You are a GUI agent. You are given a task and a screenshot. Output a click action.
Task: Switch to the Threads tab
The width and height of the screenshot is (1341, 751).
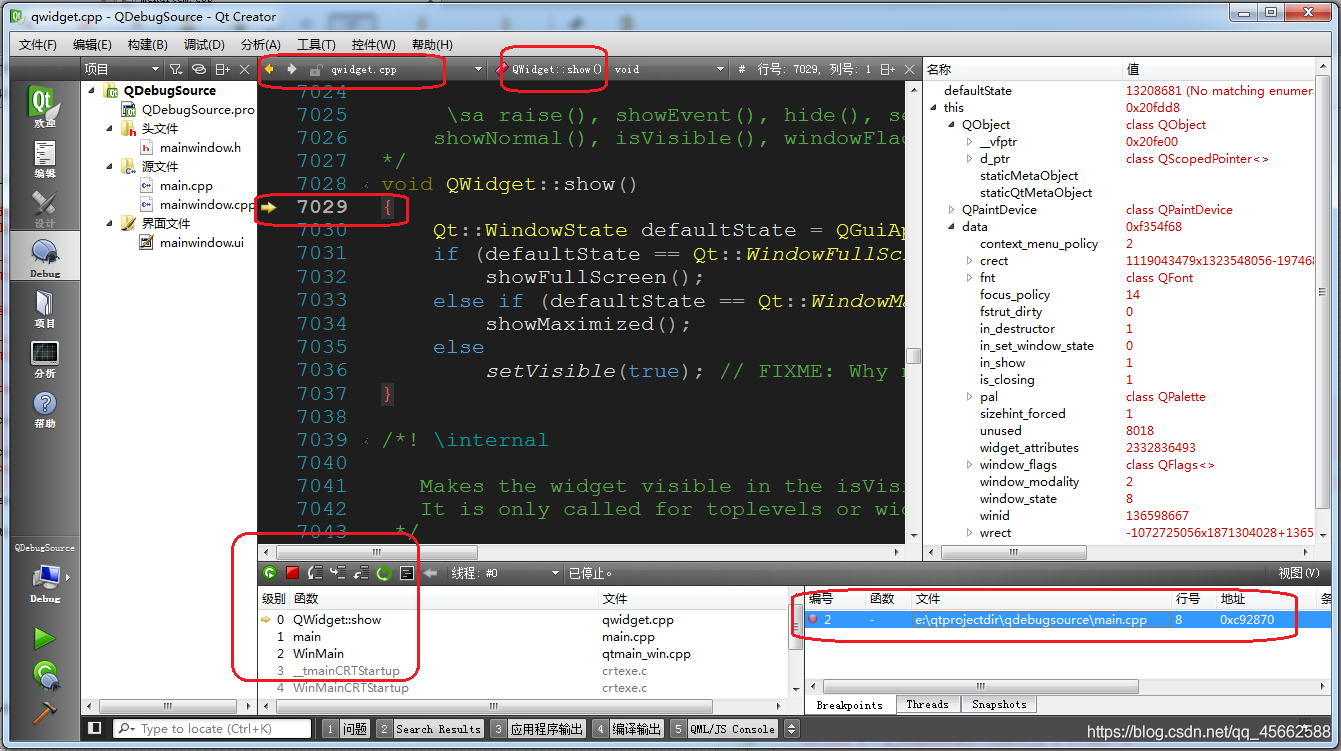pyautogui.click(x=927, y=705)
